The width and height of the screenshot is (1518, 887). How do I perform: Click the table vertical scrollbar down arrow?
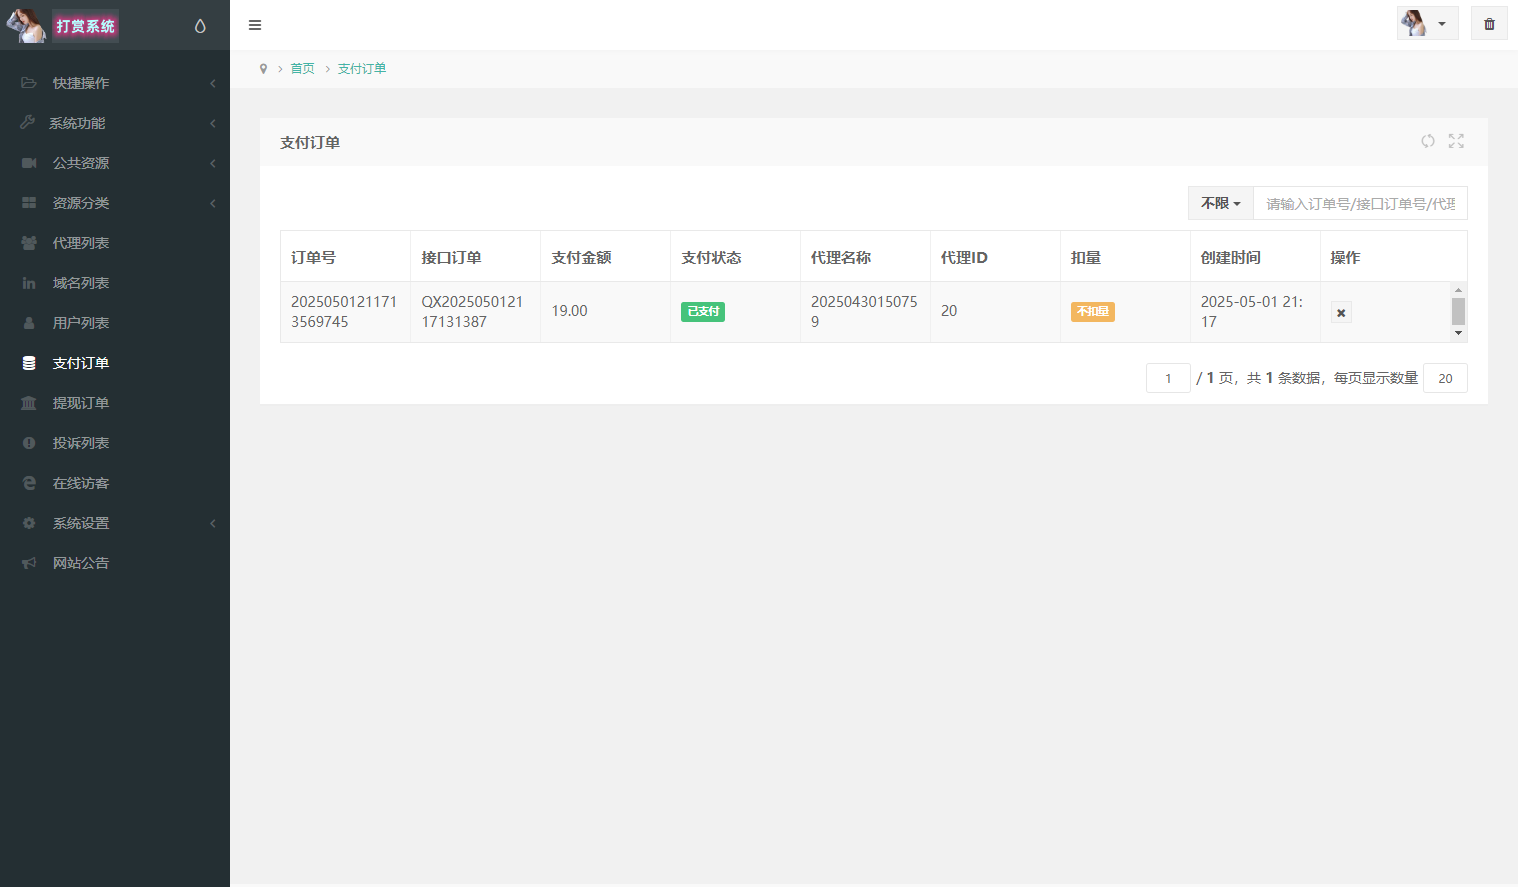click(1458, 333)
